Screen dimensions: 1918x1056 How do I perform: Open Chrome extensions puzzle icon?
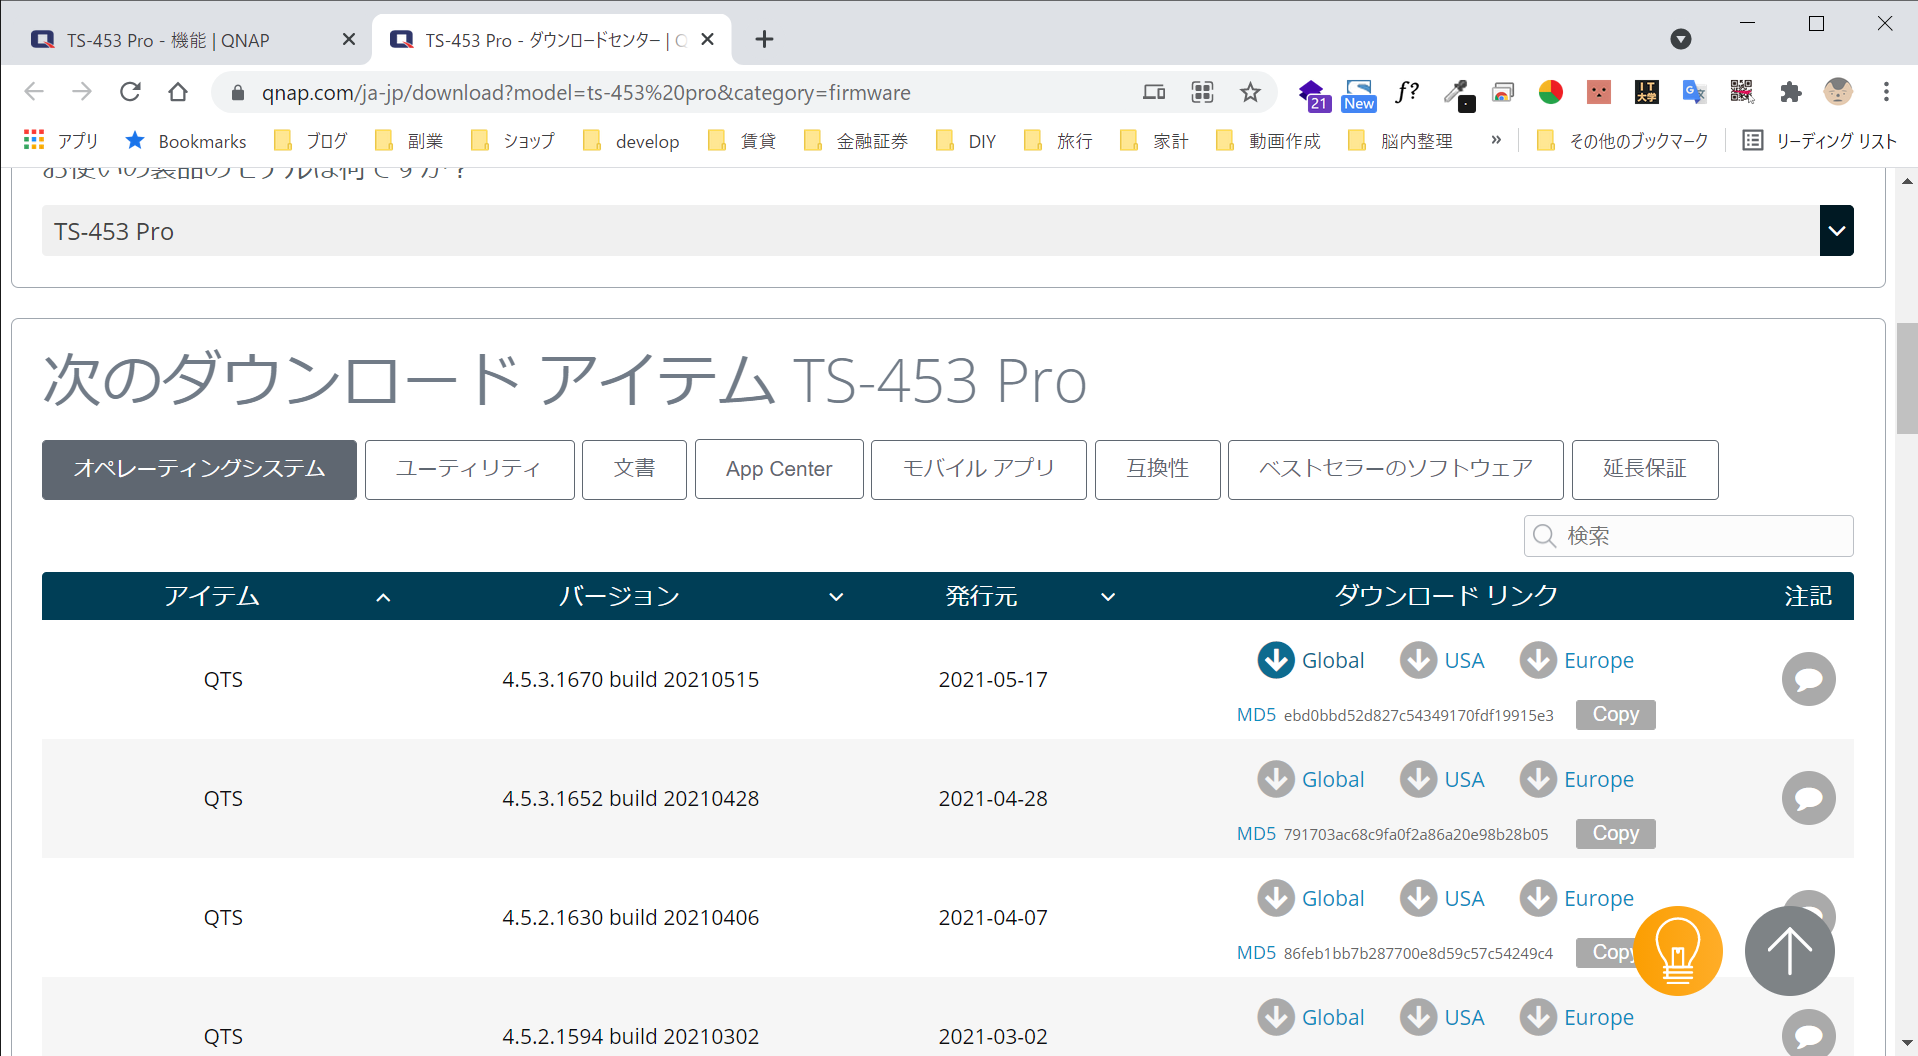(x=1790, y=93)
